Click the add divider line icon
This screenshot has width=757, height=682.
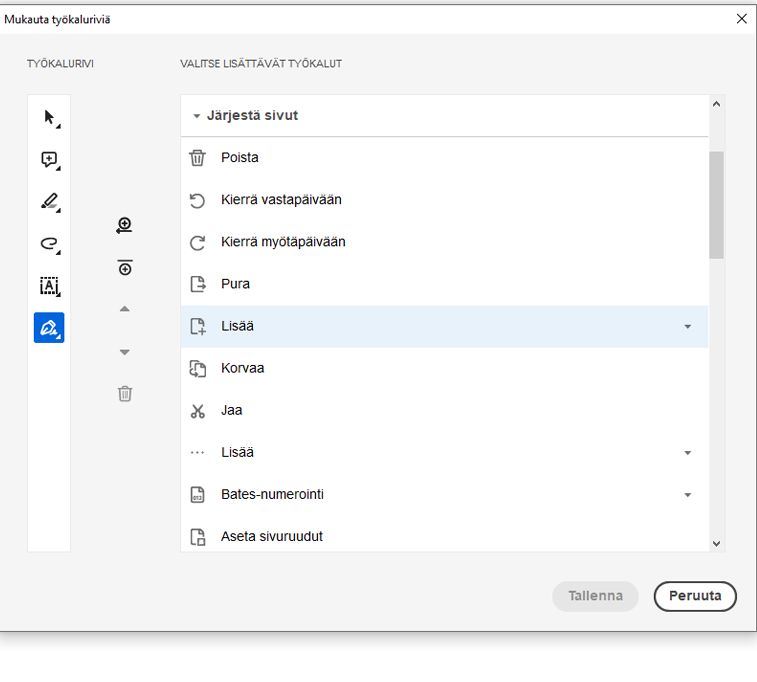coord(125,267)
